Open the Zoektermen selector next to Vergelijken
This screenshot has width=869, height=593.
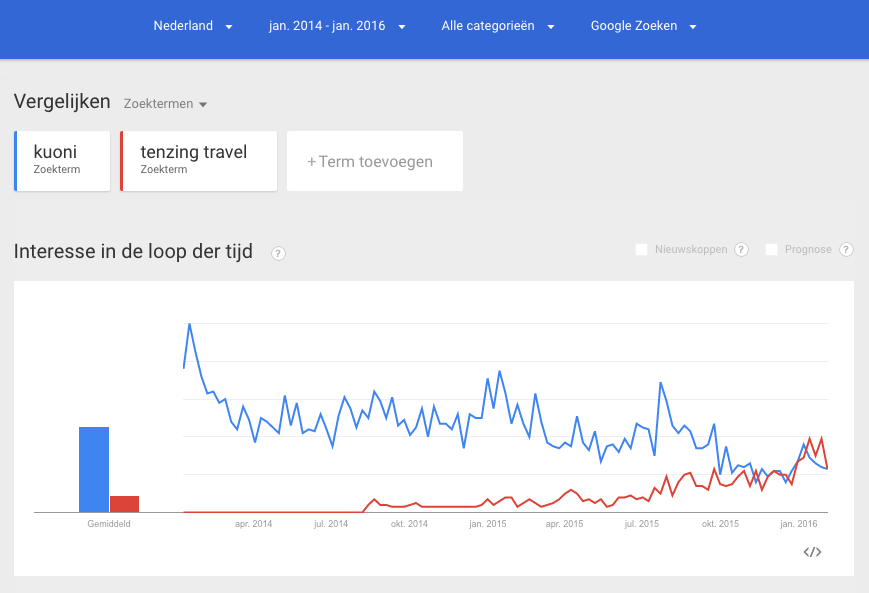(x=165, y=104)
